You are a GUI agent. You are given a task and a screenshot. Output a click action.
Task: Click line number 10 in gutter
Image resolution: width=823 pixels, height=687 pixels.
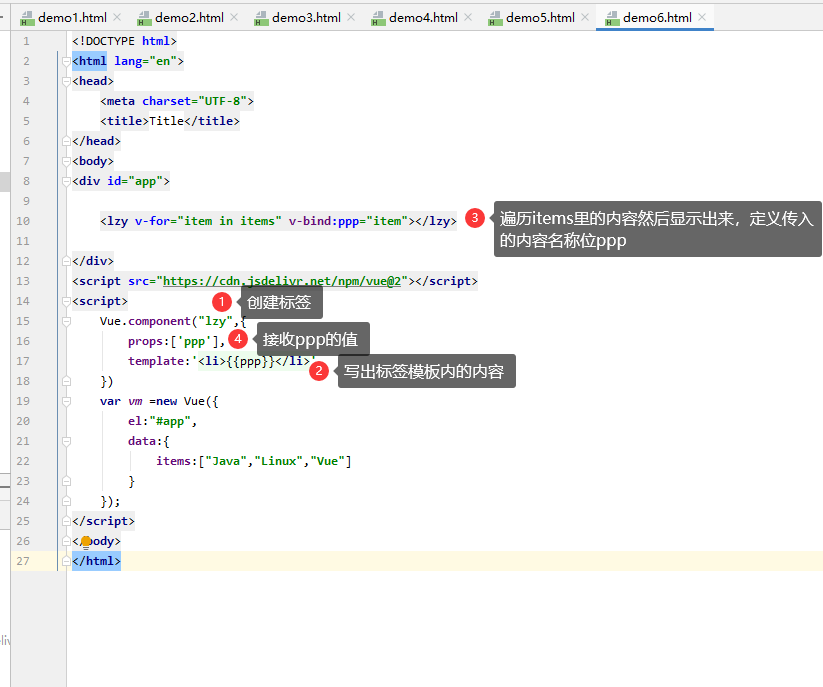coord(23,221)
